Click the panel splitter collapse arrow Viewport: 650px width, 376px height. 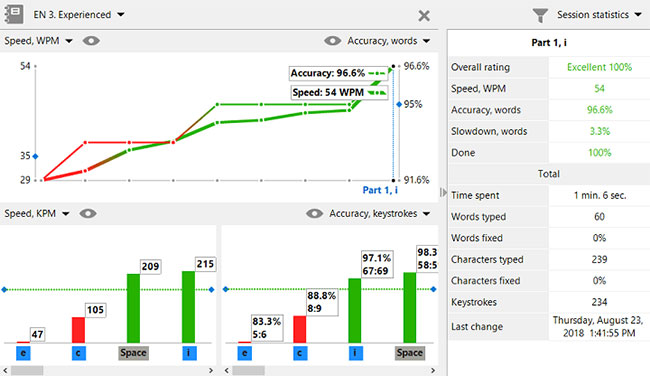(443, 192)
